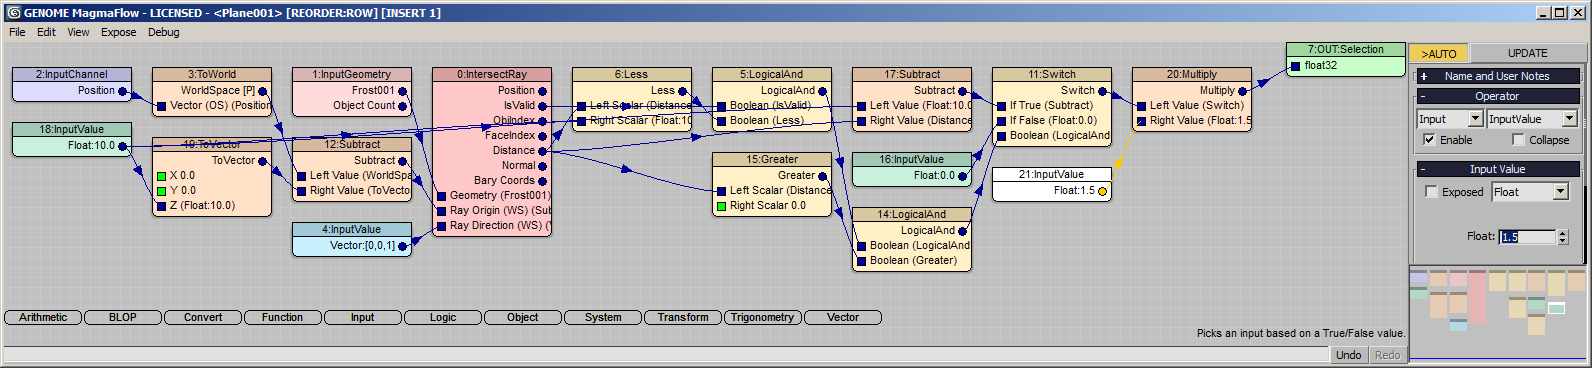The width and height of the screenshot is (1592, 368).
Task: Select the Function category tab
Action: [x=283, y=317]
